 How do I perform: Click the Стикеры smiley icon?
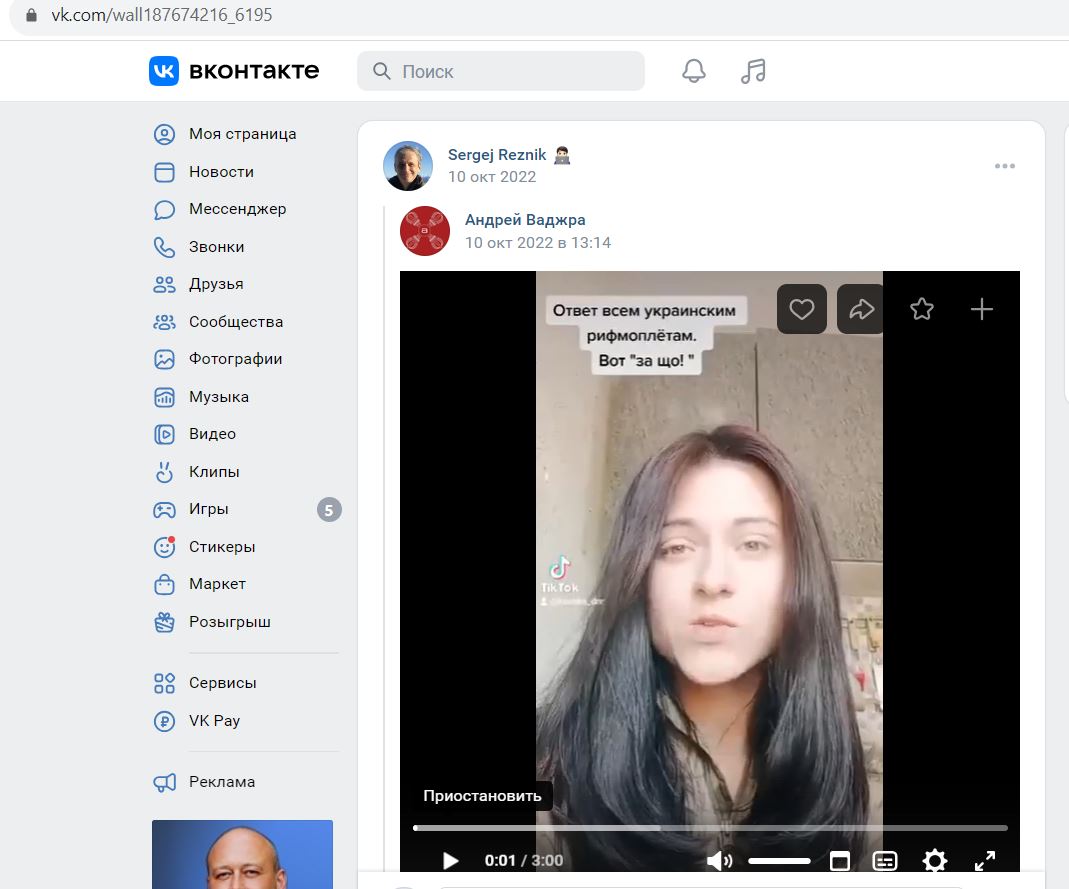coord(164,547)
